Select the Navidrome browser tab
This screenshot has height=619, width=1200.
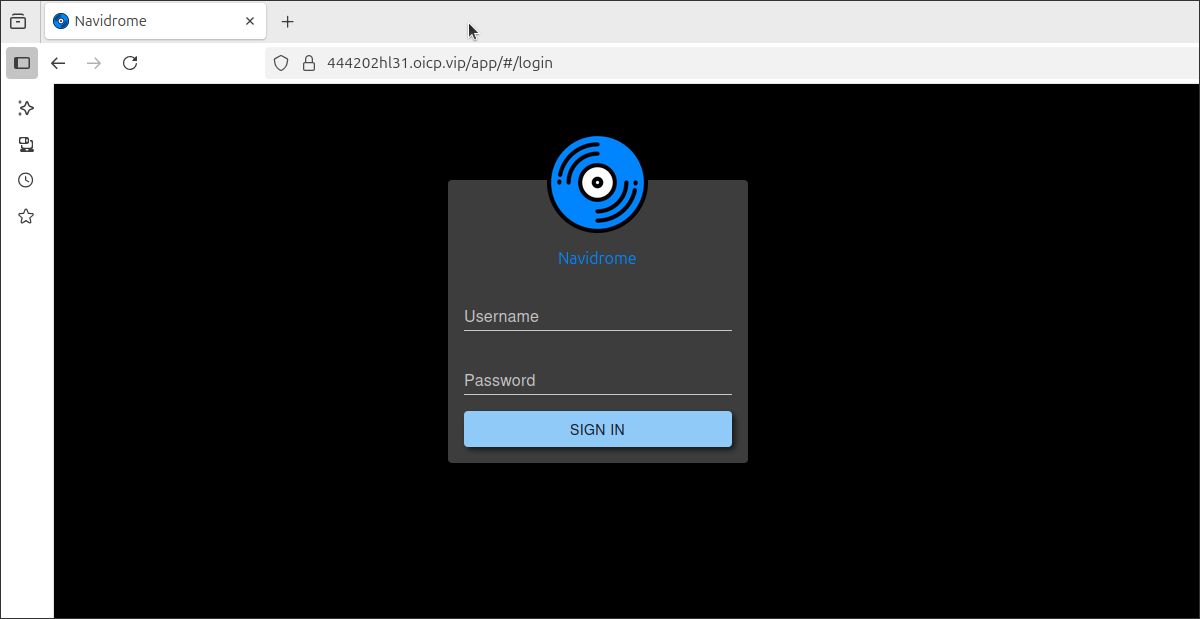(x=155, y=21)
